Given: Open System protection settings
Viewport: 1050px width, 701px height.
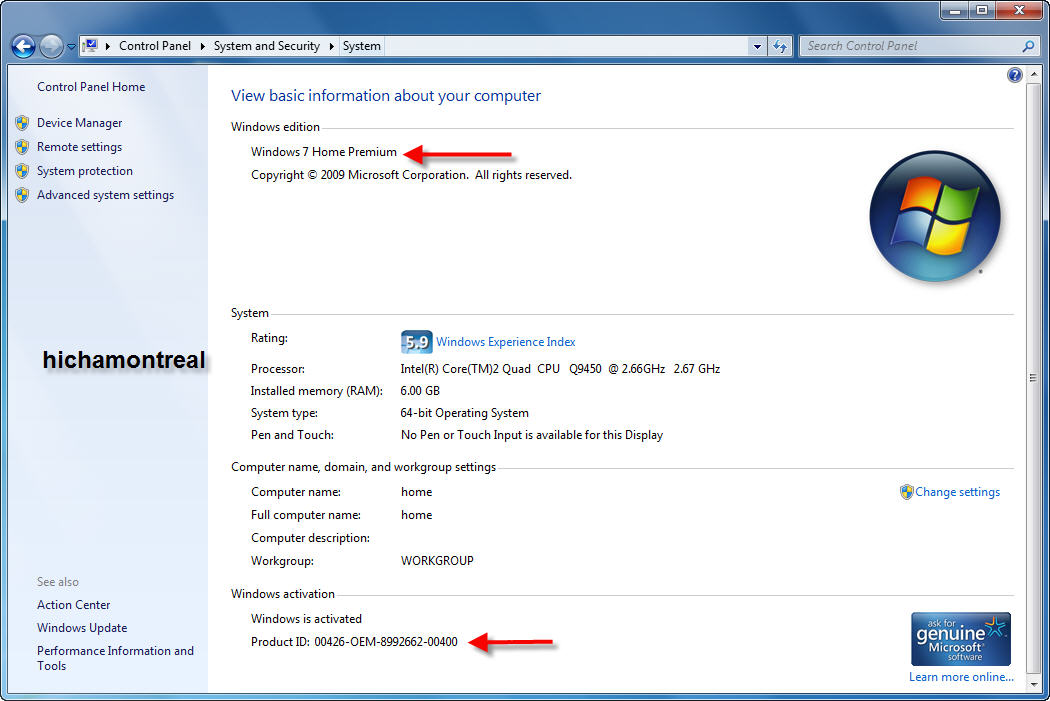Looking at the screenshot, I should pos(84,171).
